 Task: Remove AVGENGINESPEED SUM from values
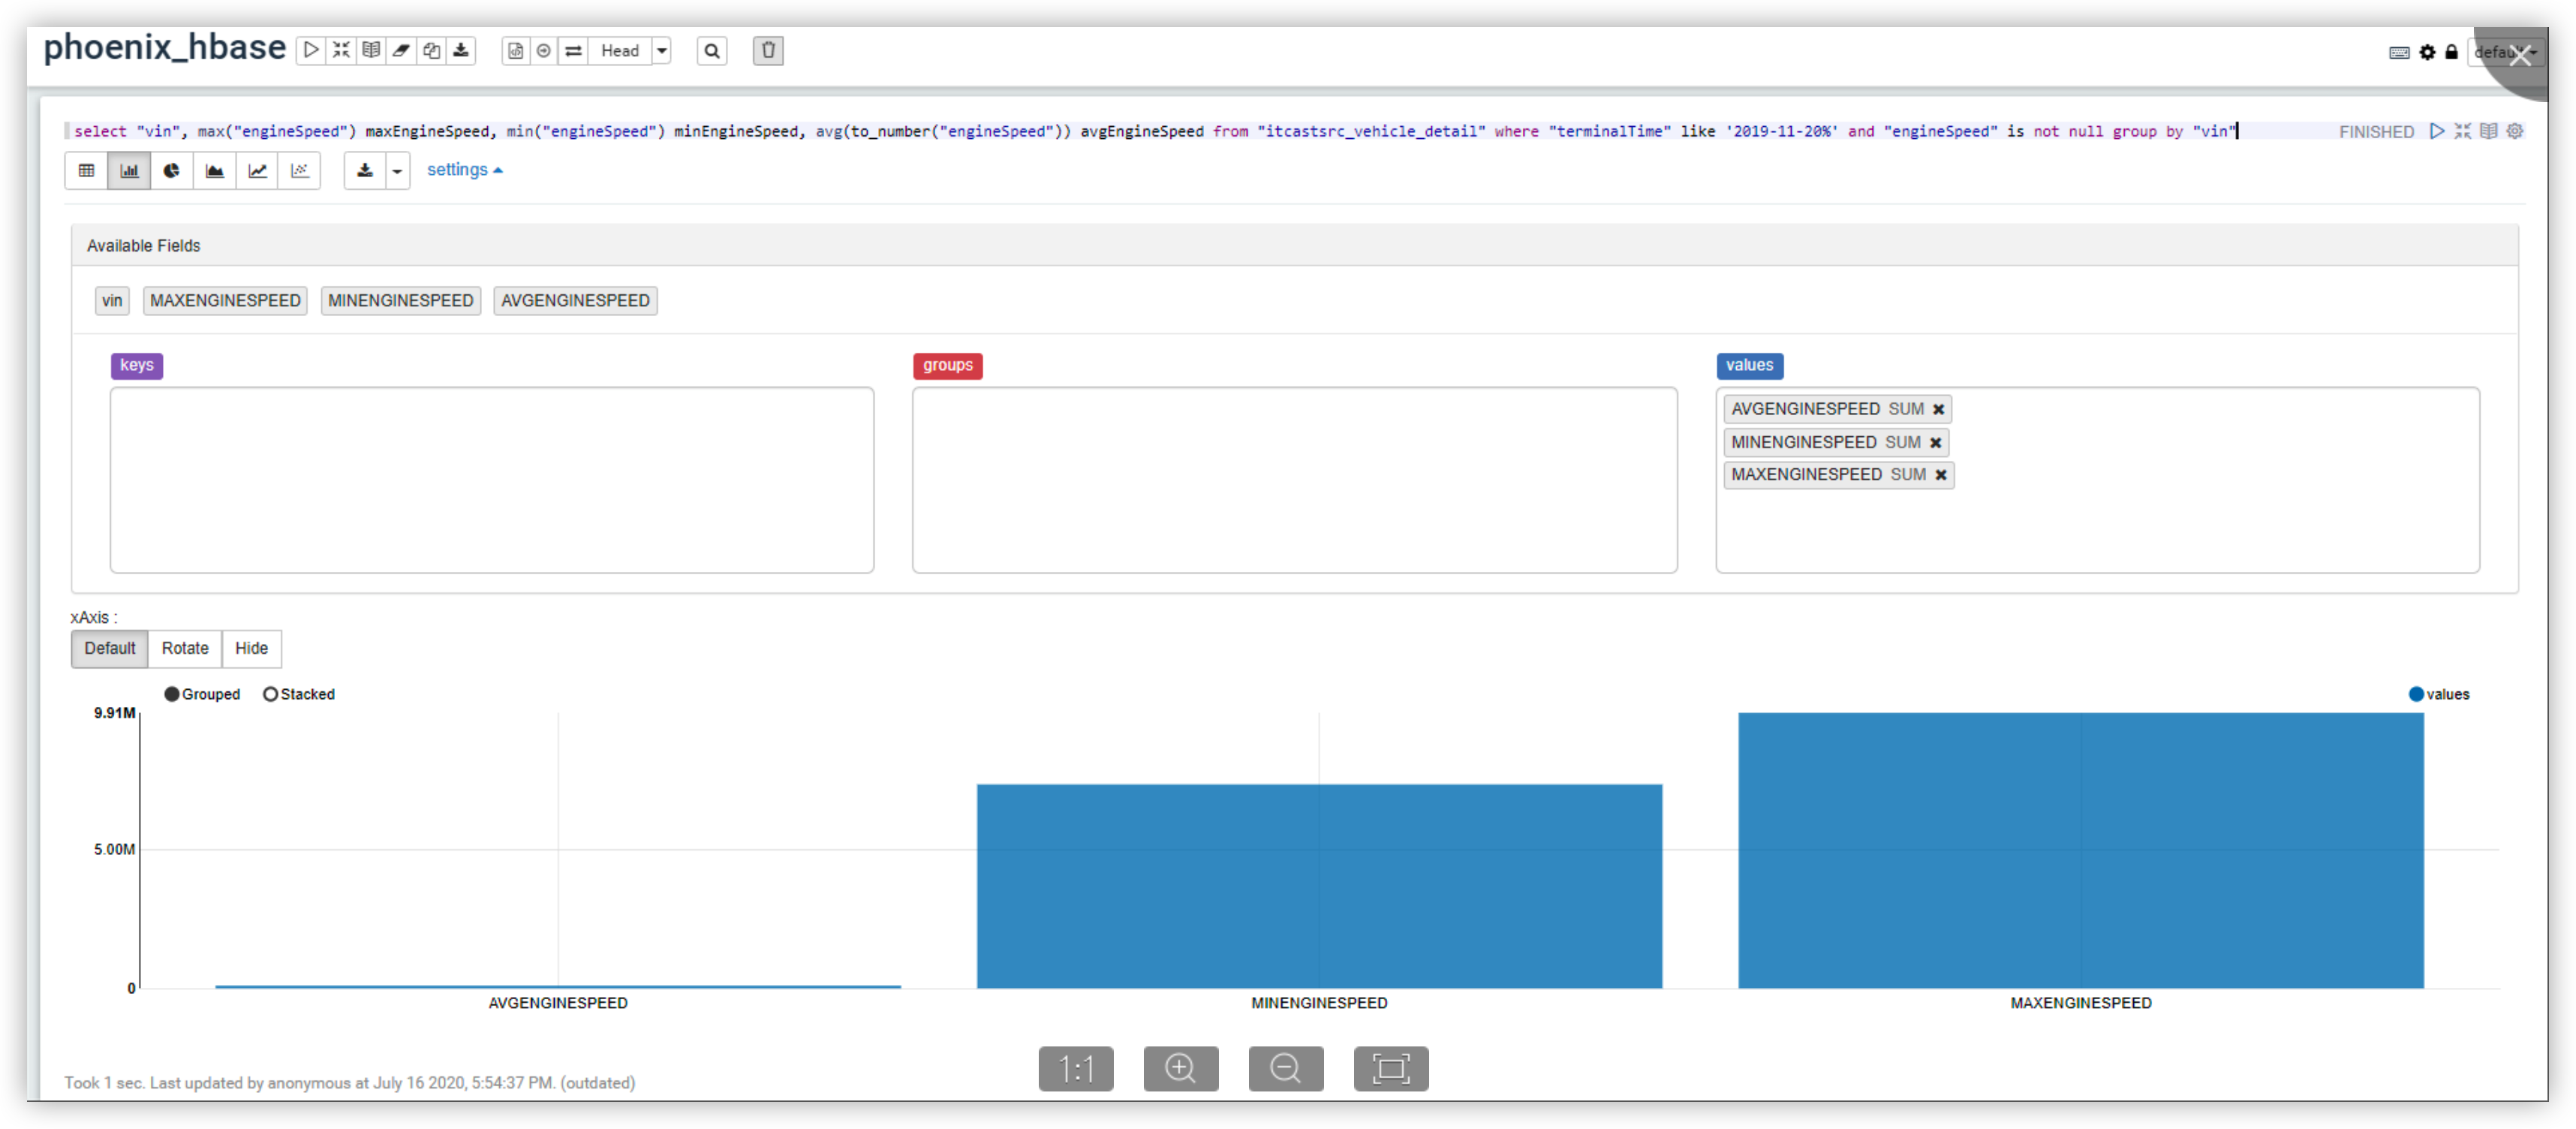1938,409
